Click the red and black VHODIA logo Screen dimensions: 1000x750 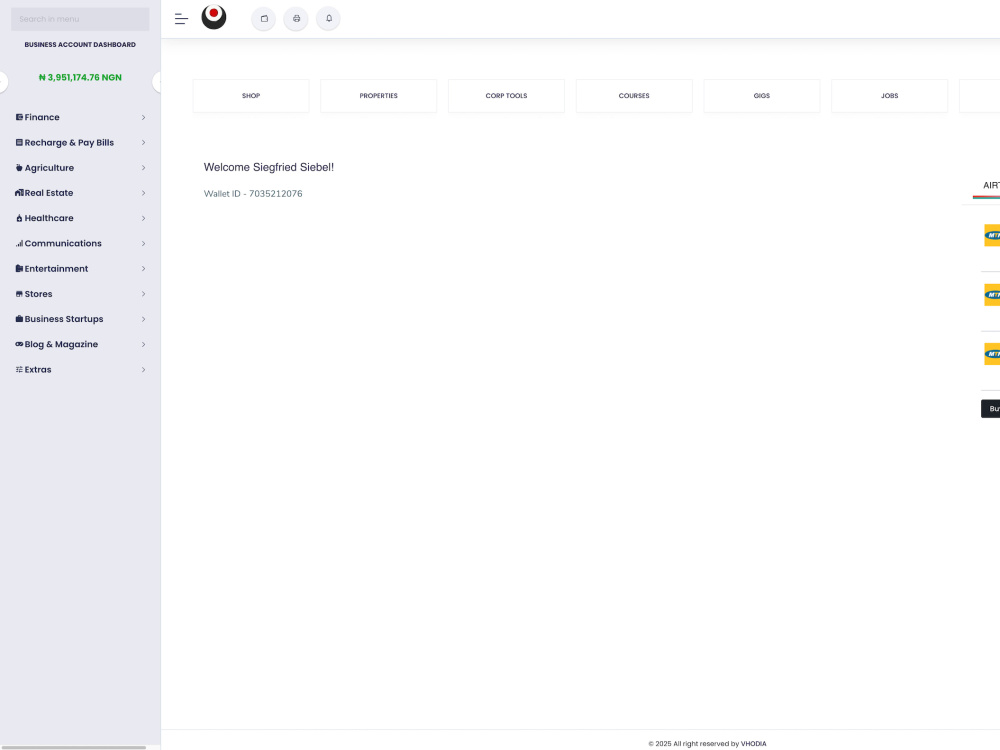[x=214, y=17]
